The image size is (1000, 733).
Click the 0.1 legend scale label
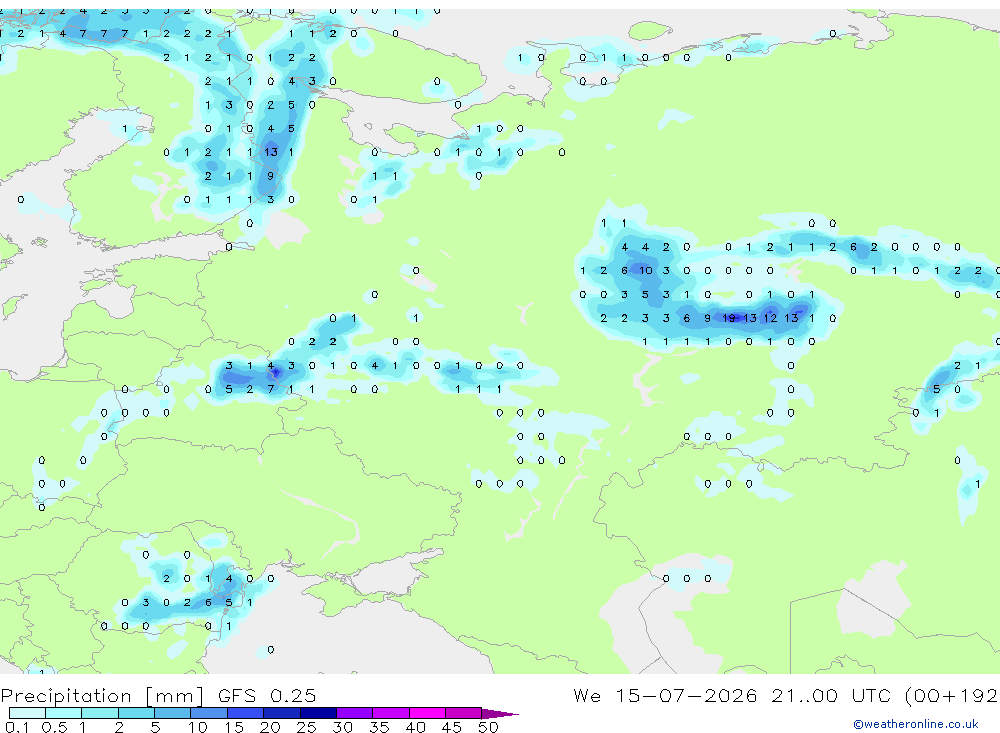[x=17, y=727]
